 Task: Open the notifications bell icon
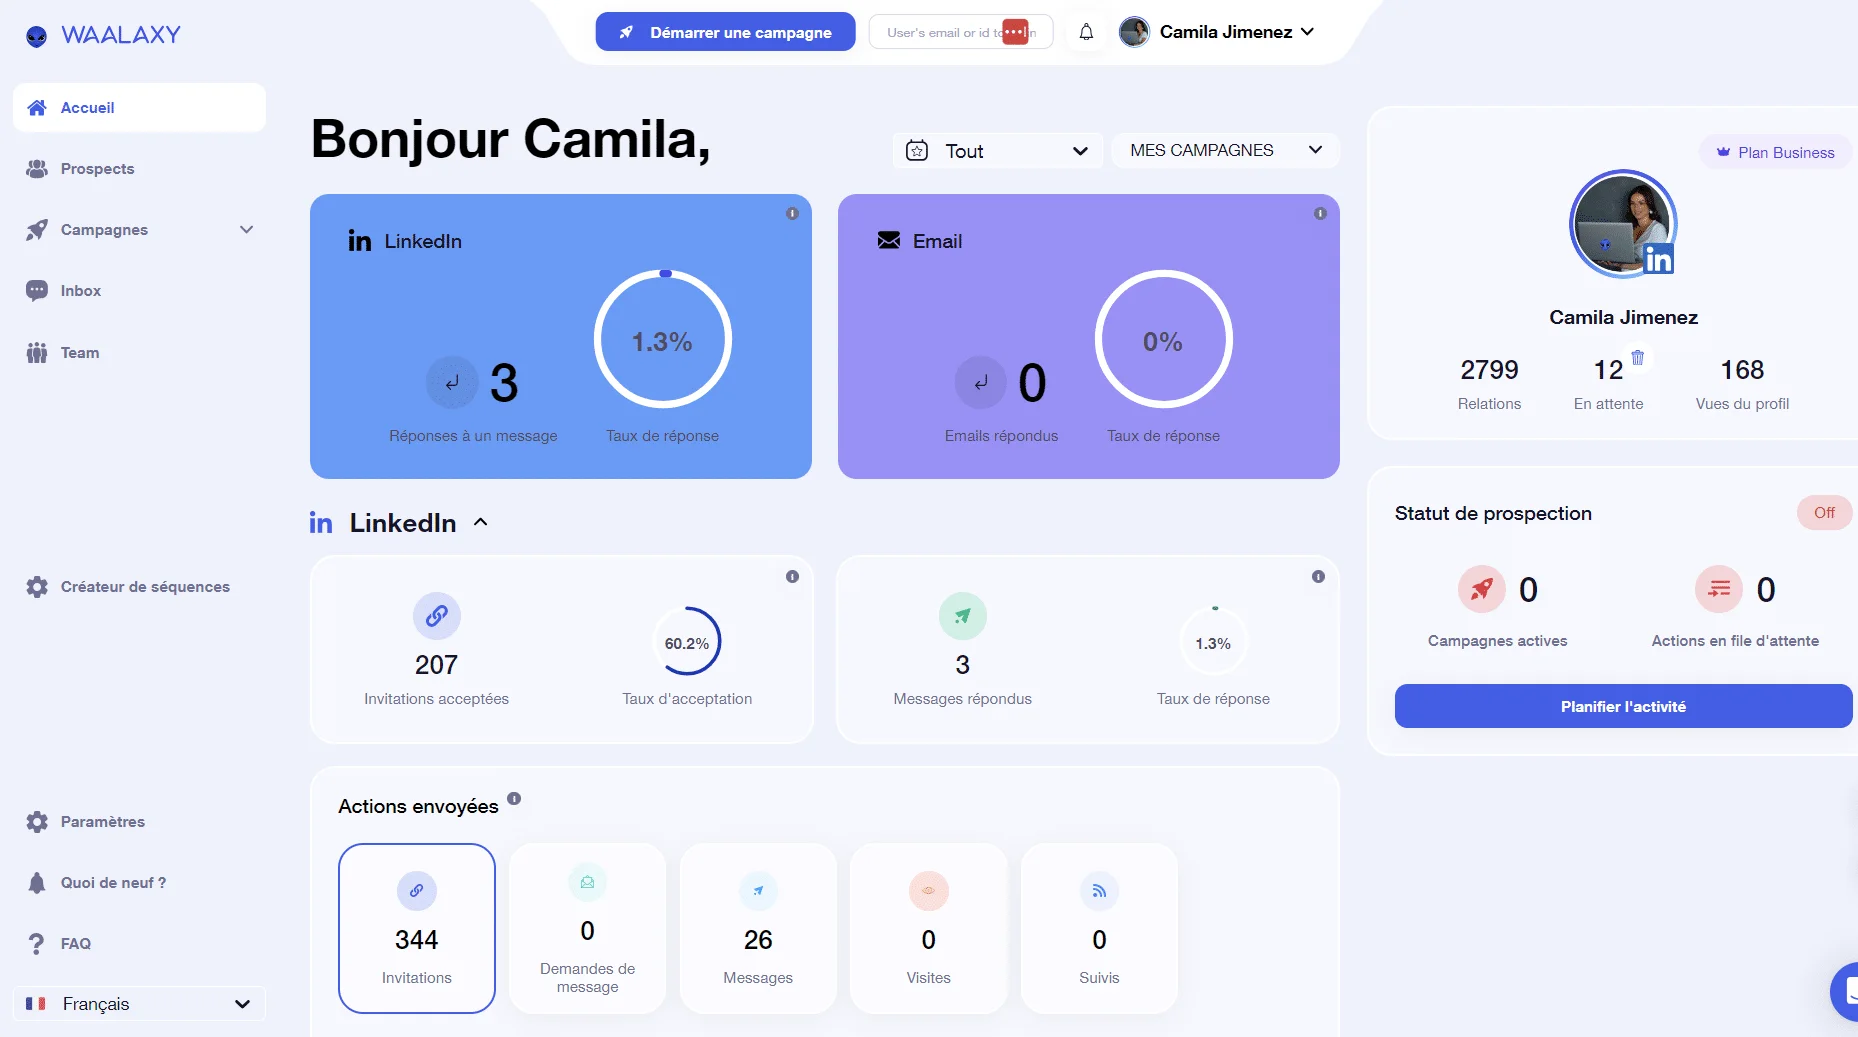1086,32
